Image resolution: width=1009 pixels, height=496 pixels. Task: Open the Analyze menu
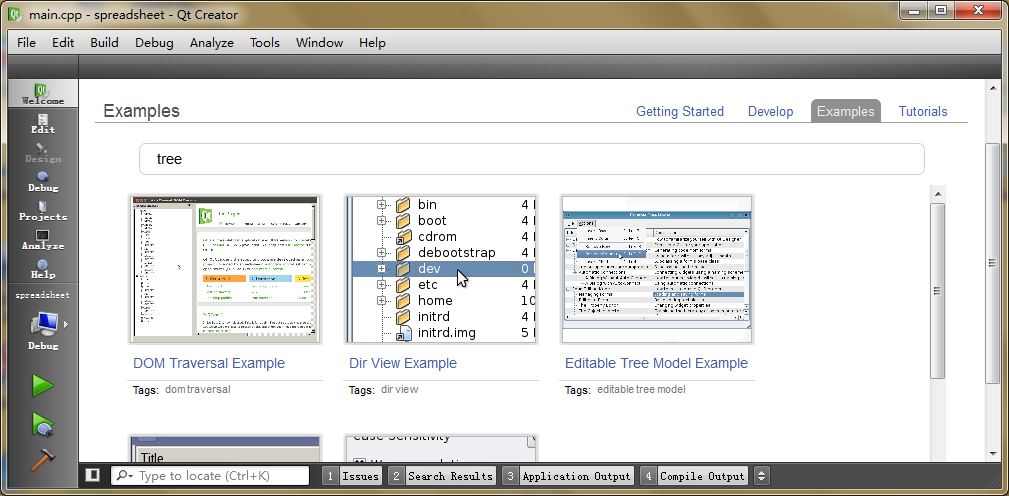tap(212, 42)
